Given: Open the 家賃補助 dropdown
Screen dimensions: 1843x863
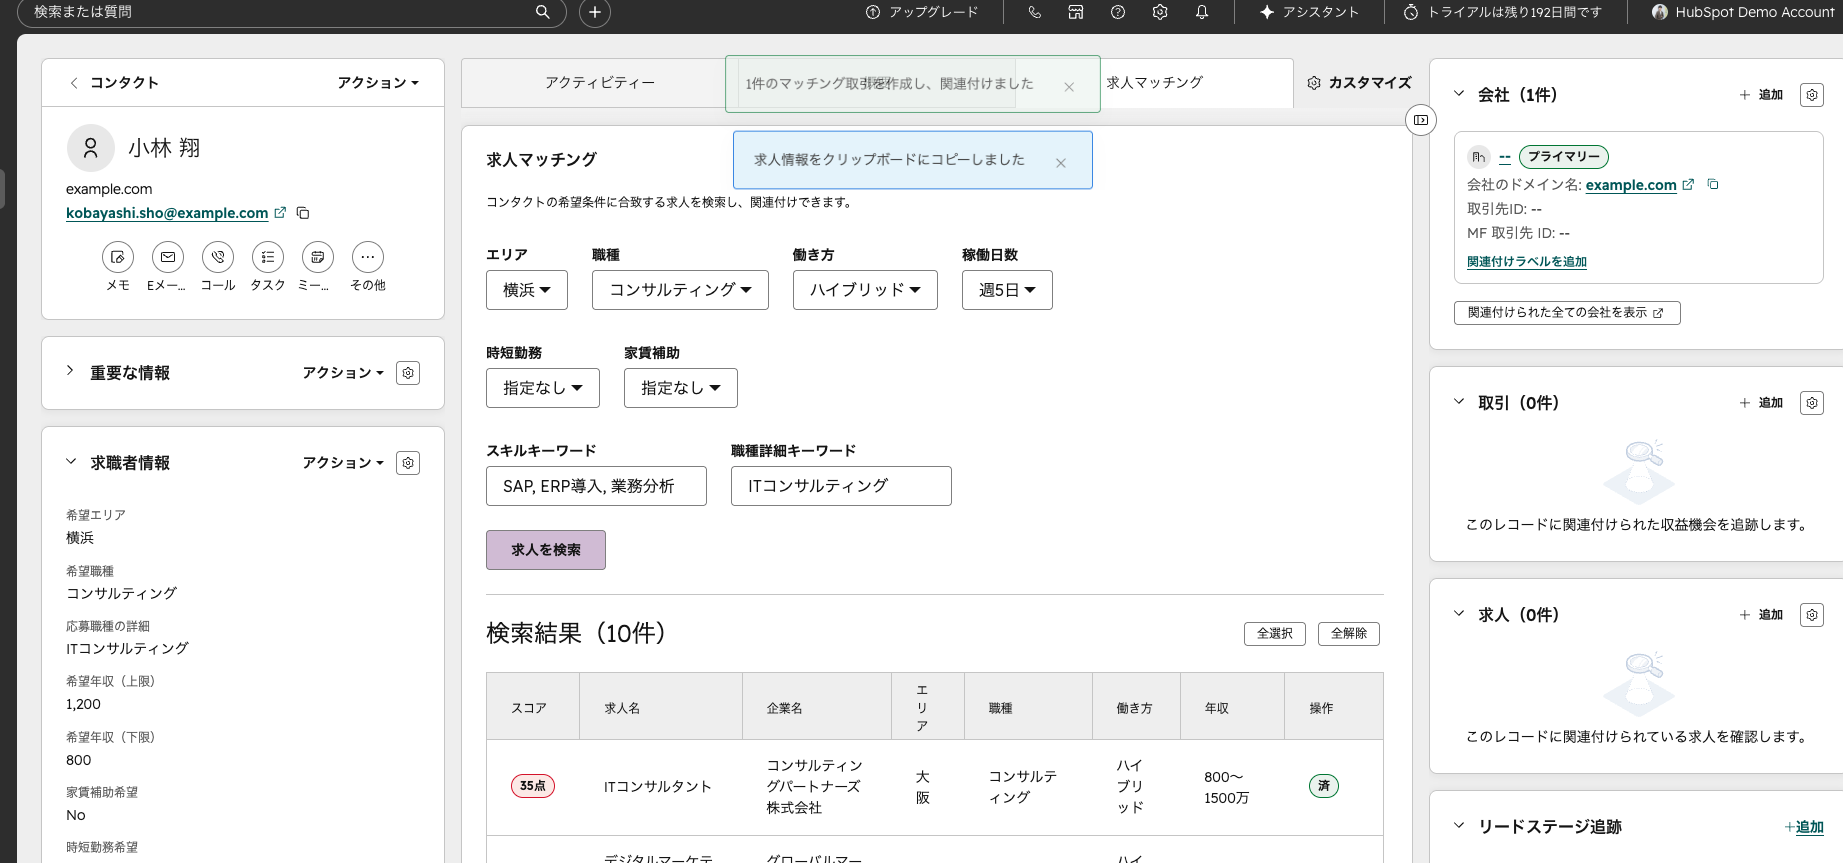Looking at the screenshot, I should (x=681, y=388).
